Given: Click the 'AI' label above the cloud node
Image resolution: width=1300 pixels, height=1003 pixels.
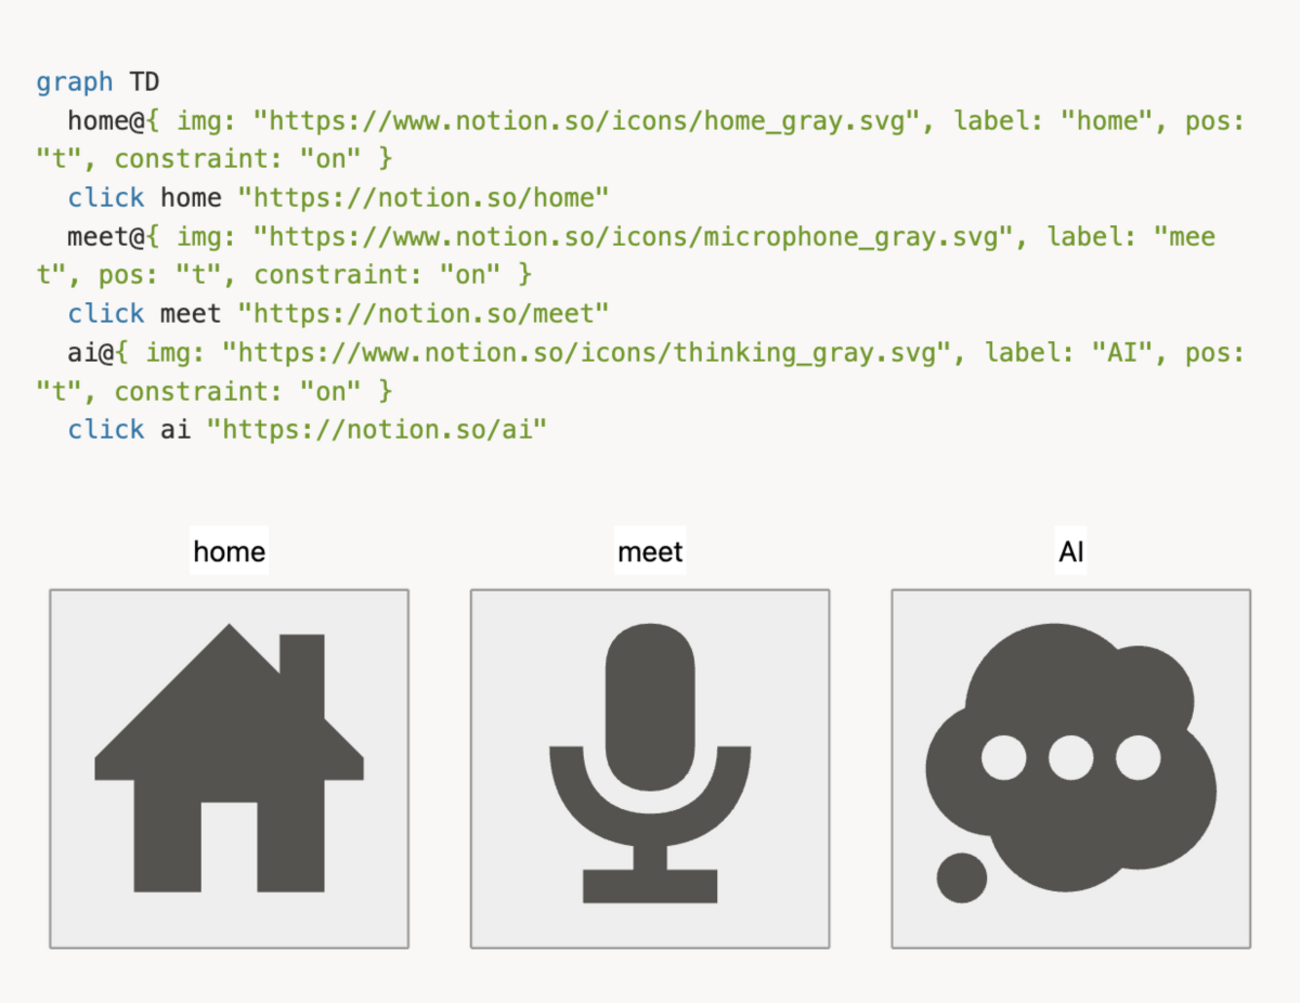Looking at the screenshot, I should coord(1071,549).
